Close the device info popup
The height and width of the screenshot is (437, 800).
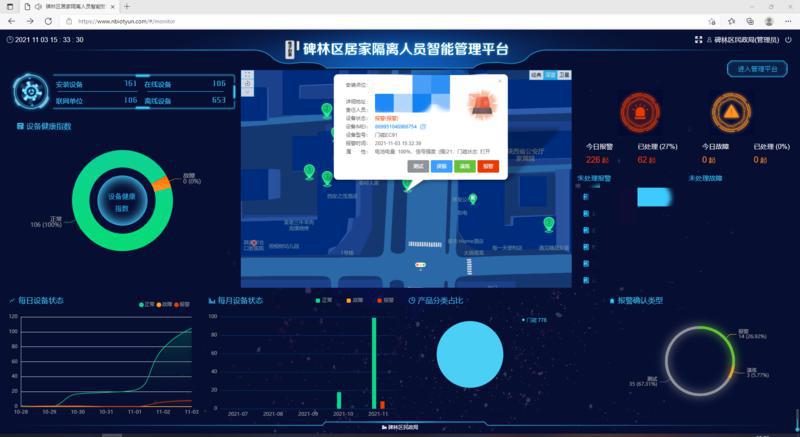point(500,81)
